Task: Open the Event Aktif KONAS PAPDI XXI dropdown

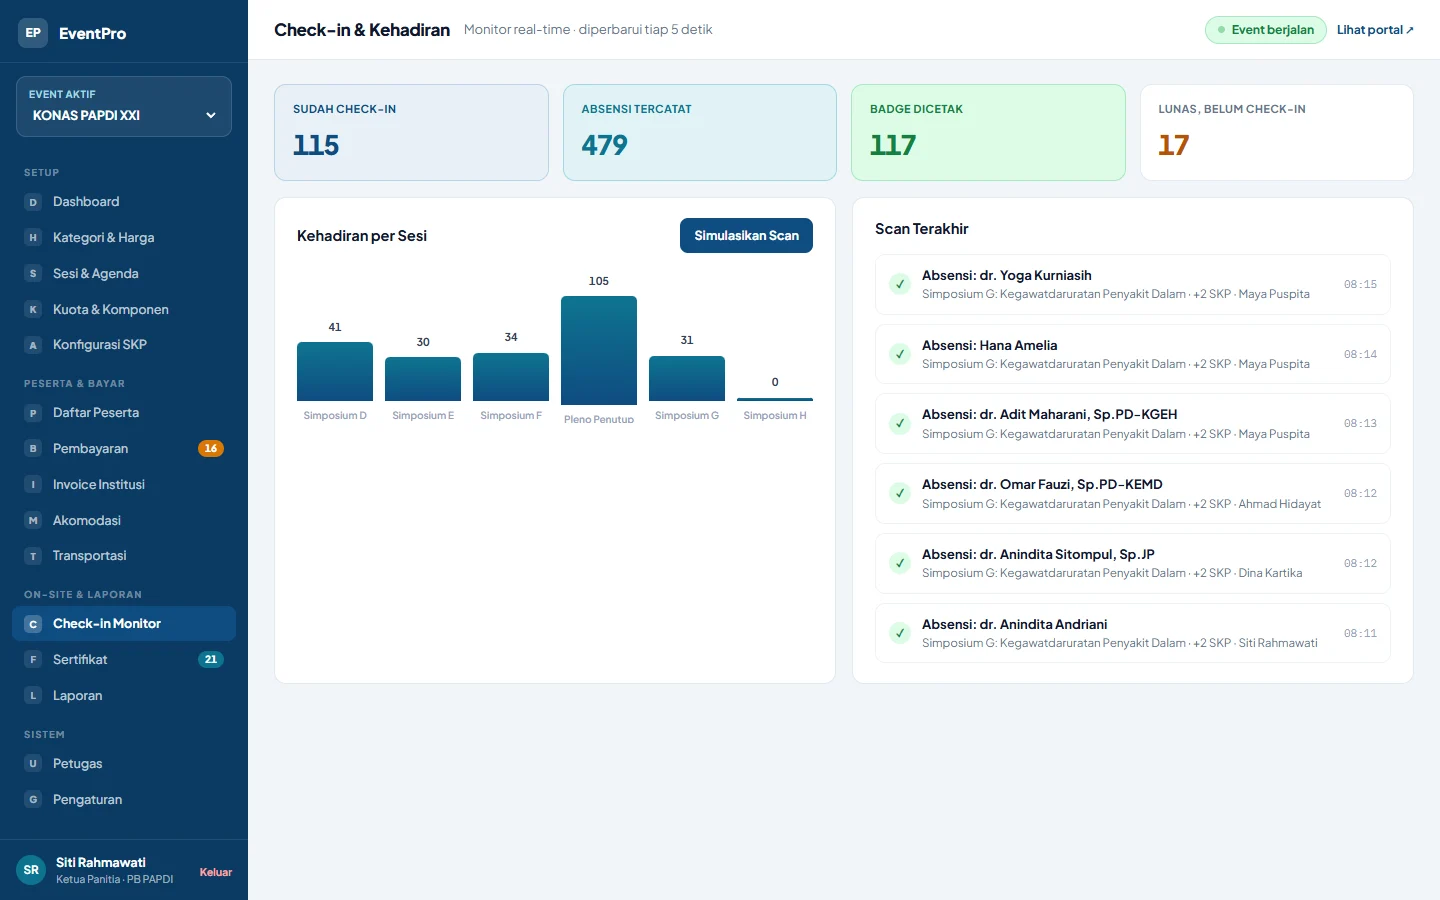Action: tap(124, 107)
